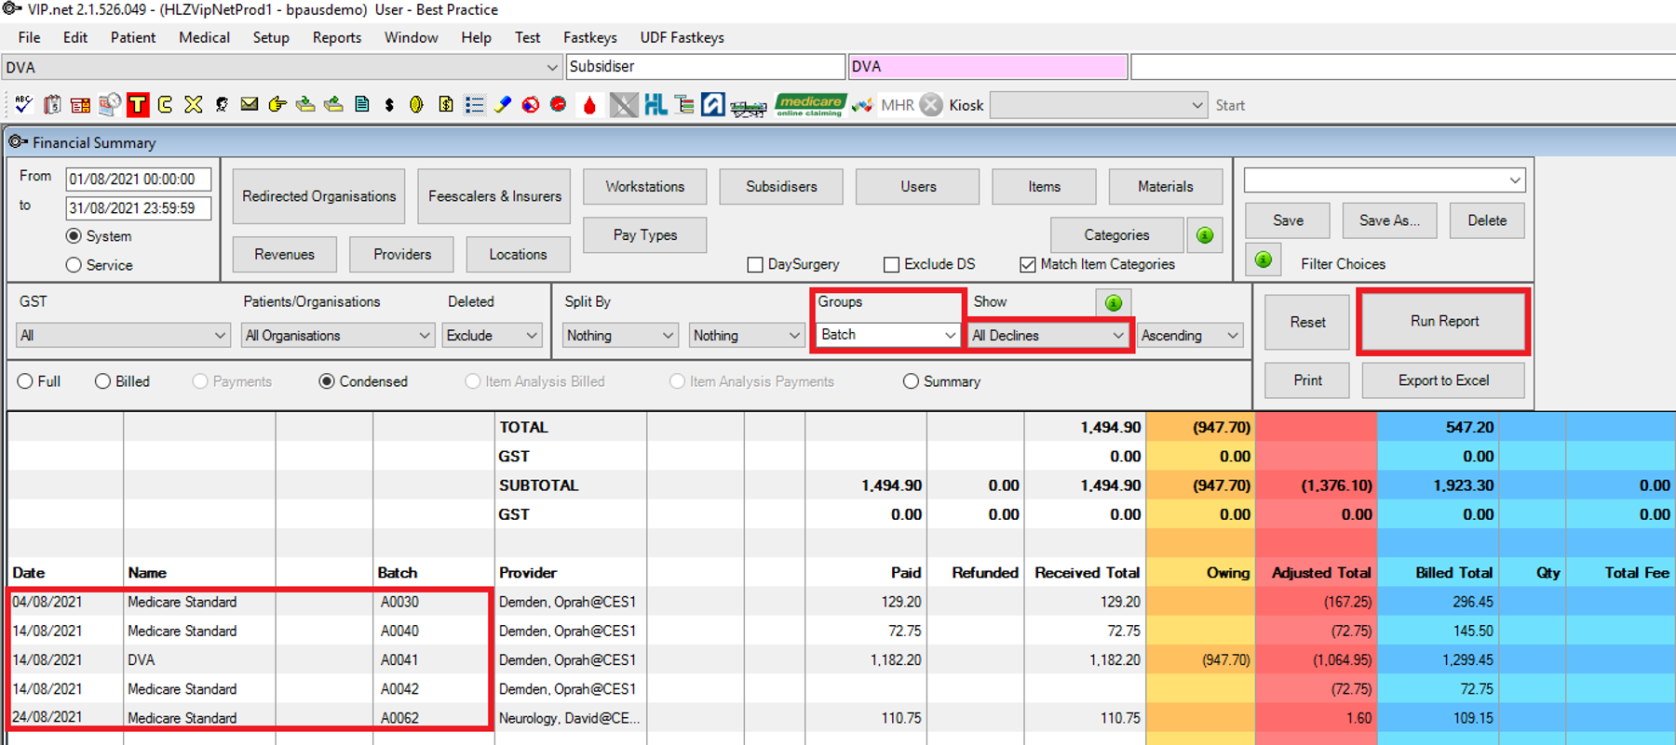Open the Groups Batch dropdown
The image size is (1676, 745).
tap(888, 335)
